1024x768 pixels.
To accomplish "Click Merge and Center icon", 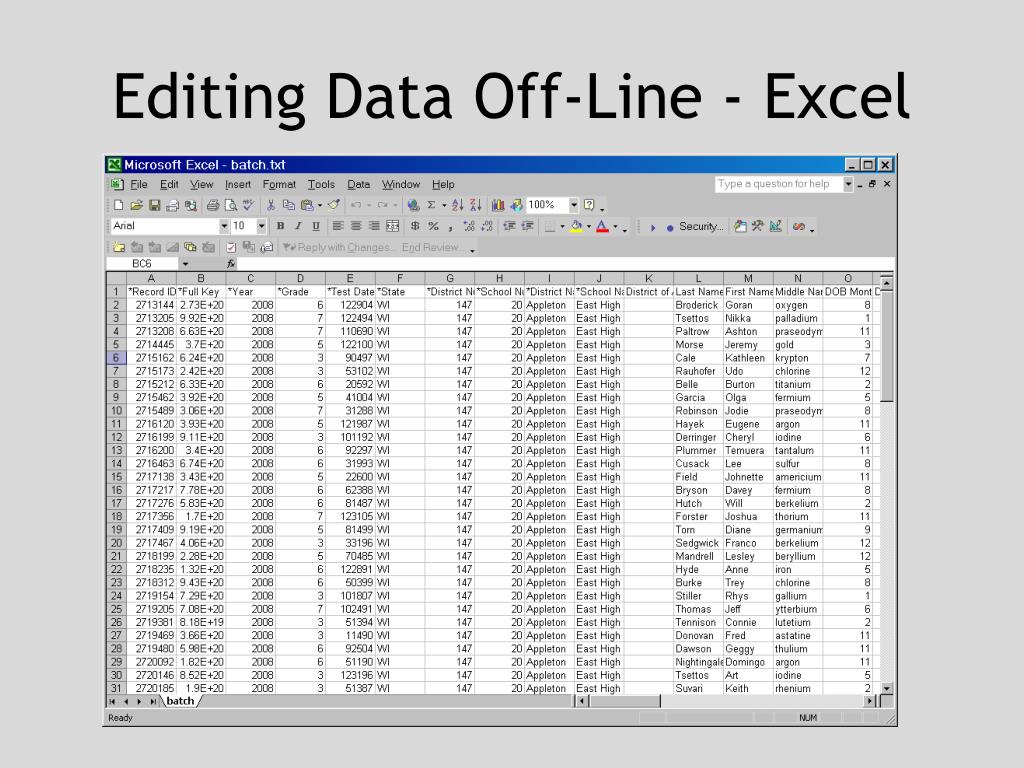I will click(x=392, y=227).
